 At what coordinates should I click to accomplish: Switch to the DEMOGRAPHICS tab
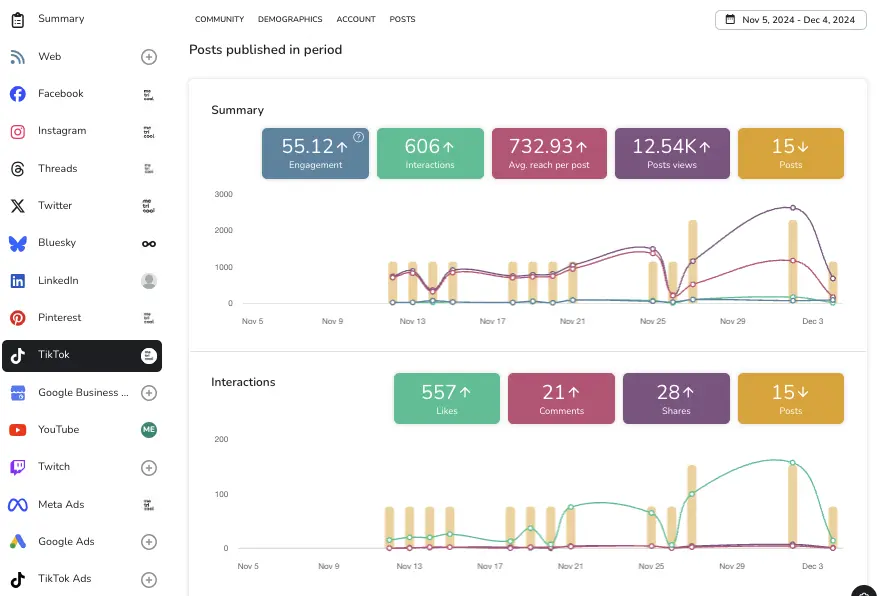pos(290,19)
